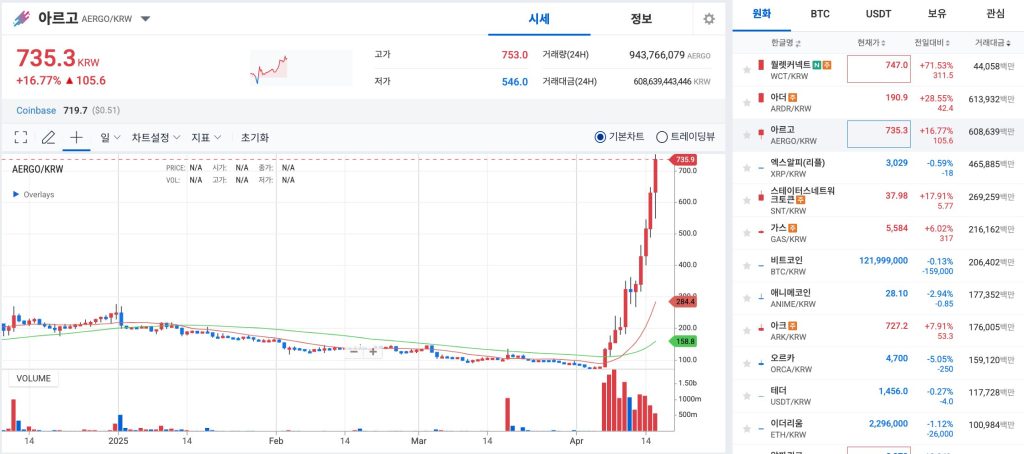Viewport: 1024px width, 454px height.
Task: Sort the list by 거래대금
Action: (x=993, y=43)
